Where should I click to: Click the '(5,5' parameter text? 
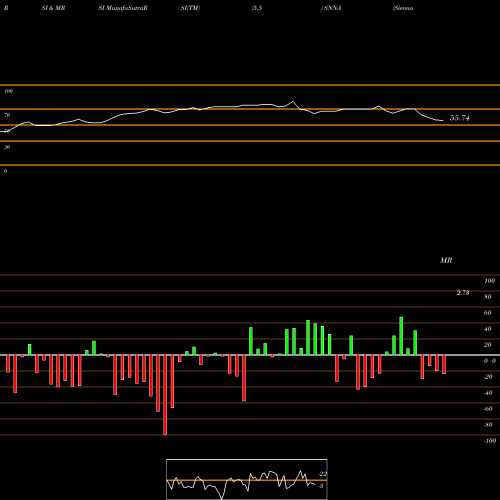point(257,8)
